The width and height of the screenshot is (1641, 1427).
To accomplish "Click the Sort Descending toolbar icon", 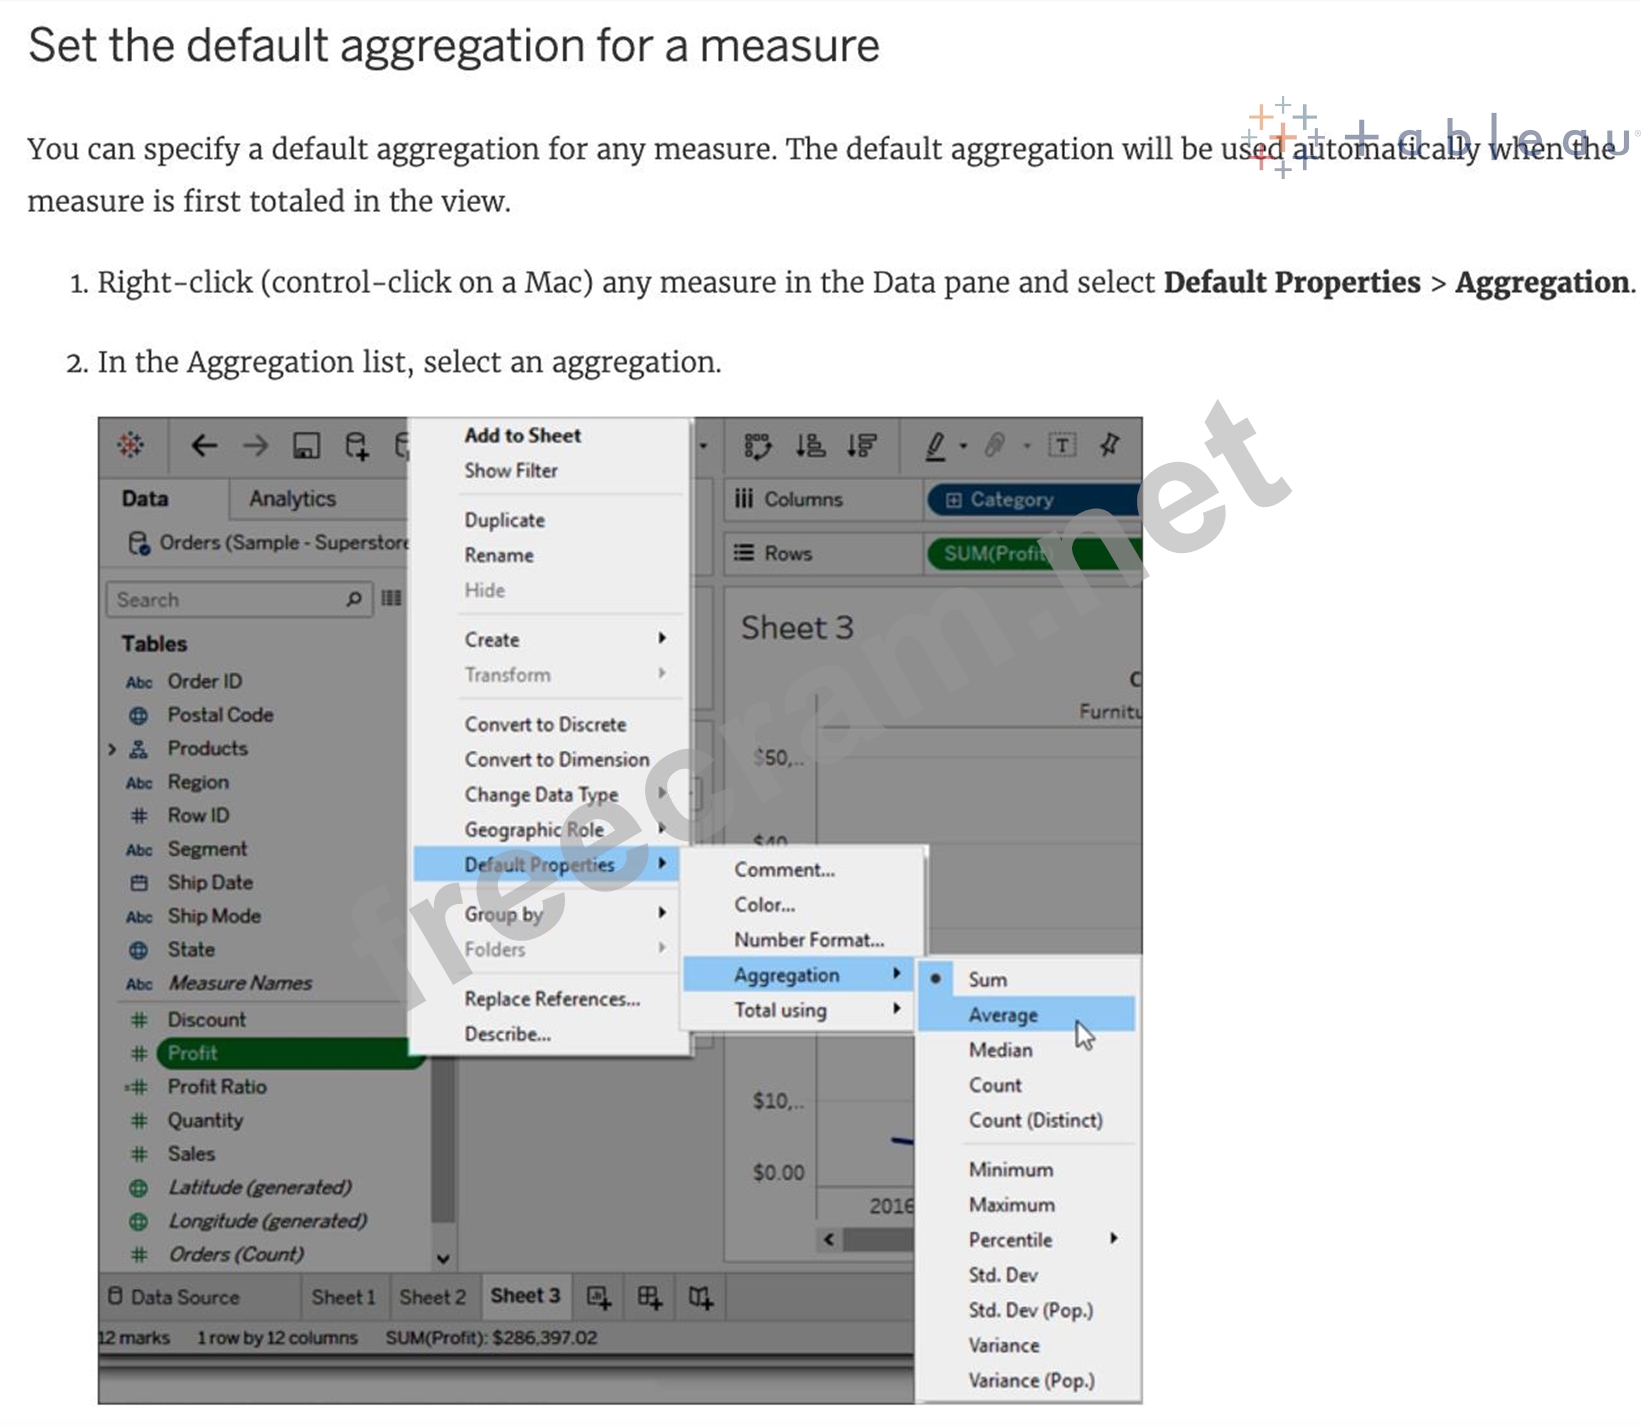I will 862,445.
